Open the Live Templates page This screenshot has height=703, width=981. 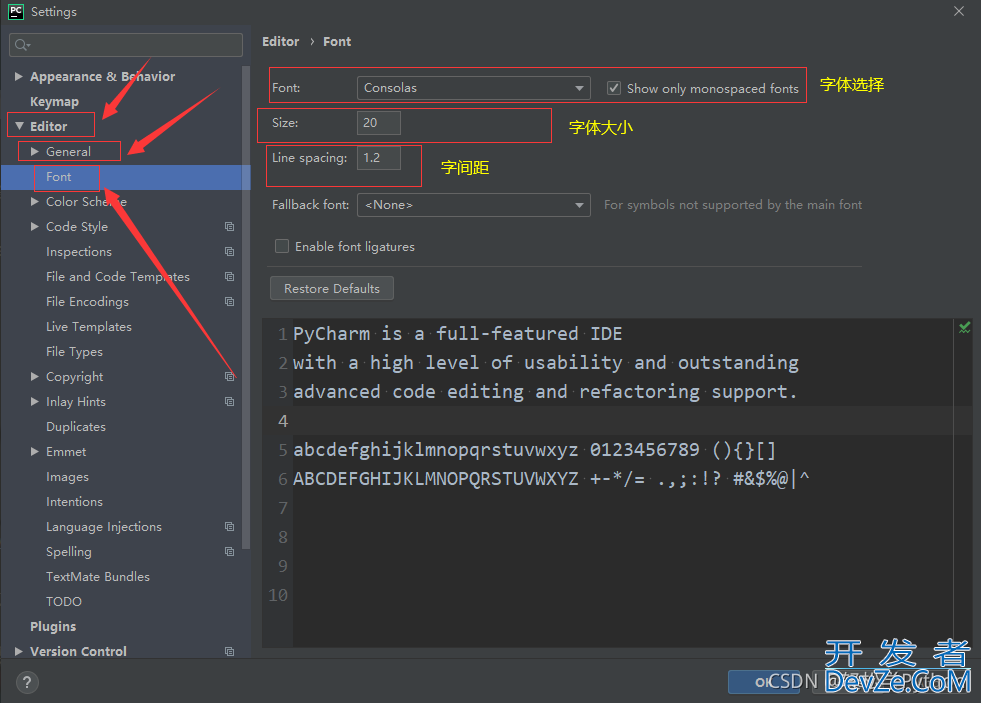tap(89, 326)
